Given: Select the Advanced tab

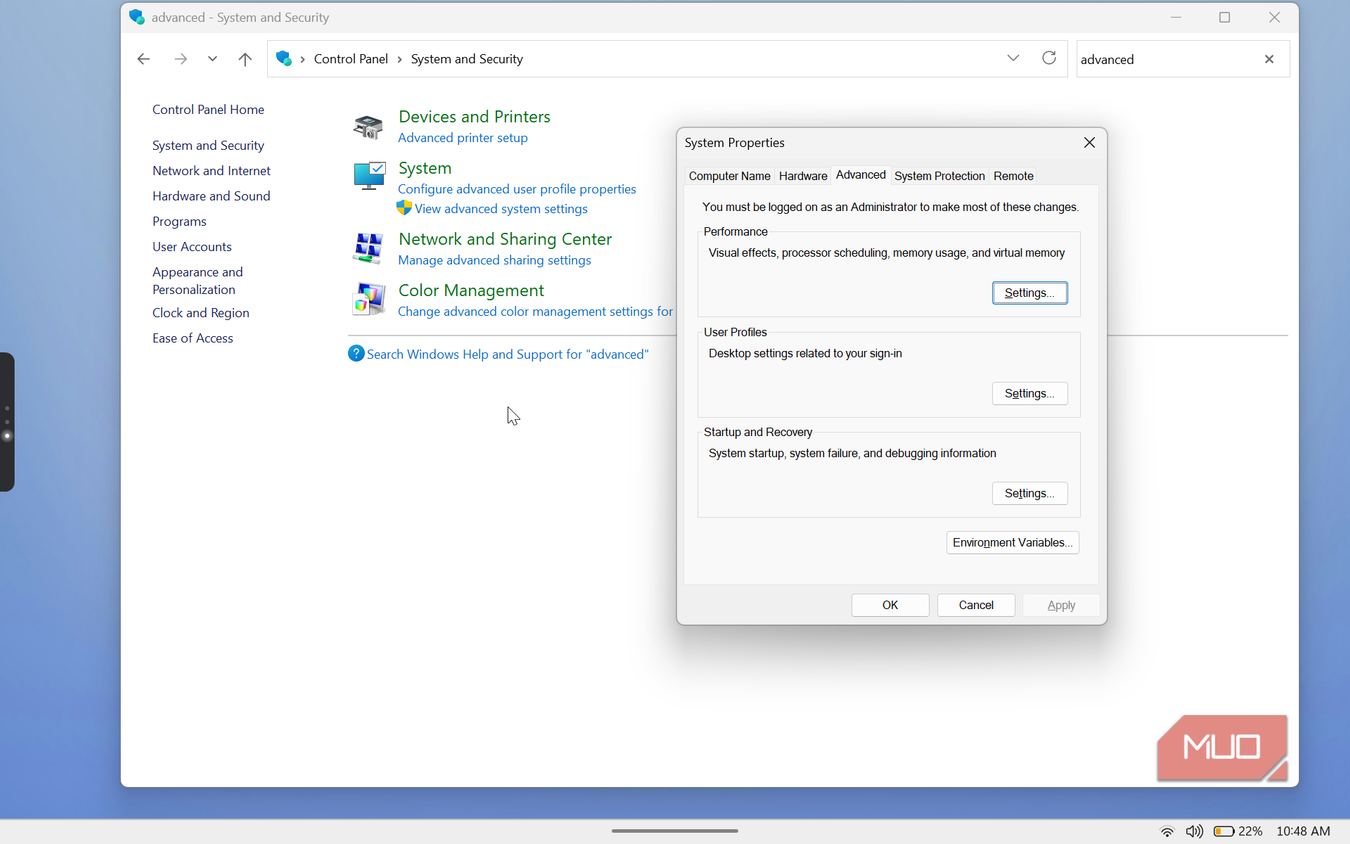Looking at the screenshot, I should 860,175.
